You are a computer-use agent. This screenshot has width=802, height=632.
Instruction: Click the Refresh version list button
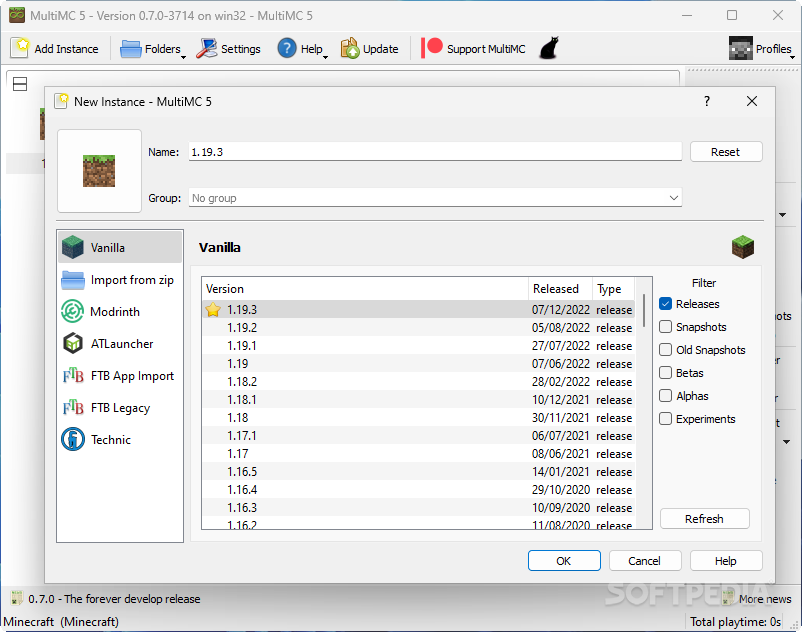pos(704,519)
